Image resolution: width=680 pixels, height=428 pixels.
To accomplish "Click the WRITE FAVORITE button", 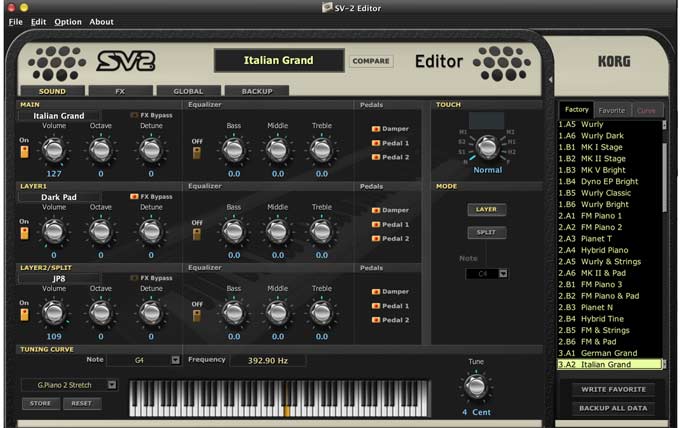I will pyautogui.click(x=613, y=389).
